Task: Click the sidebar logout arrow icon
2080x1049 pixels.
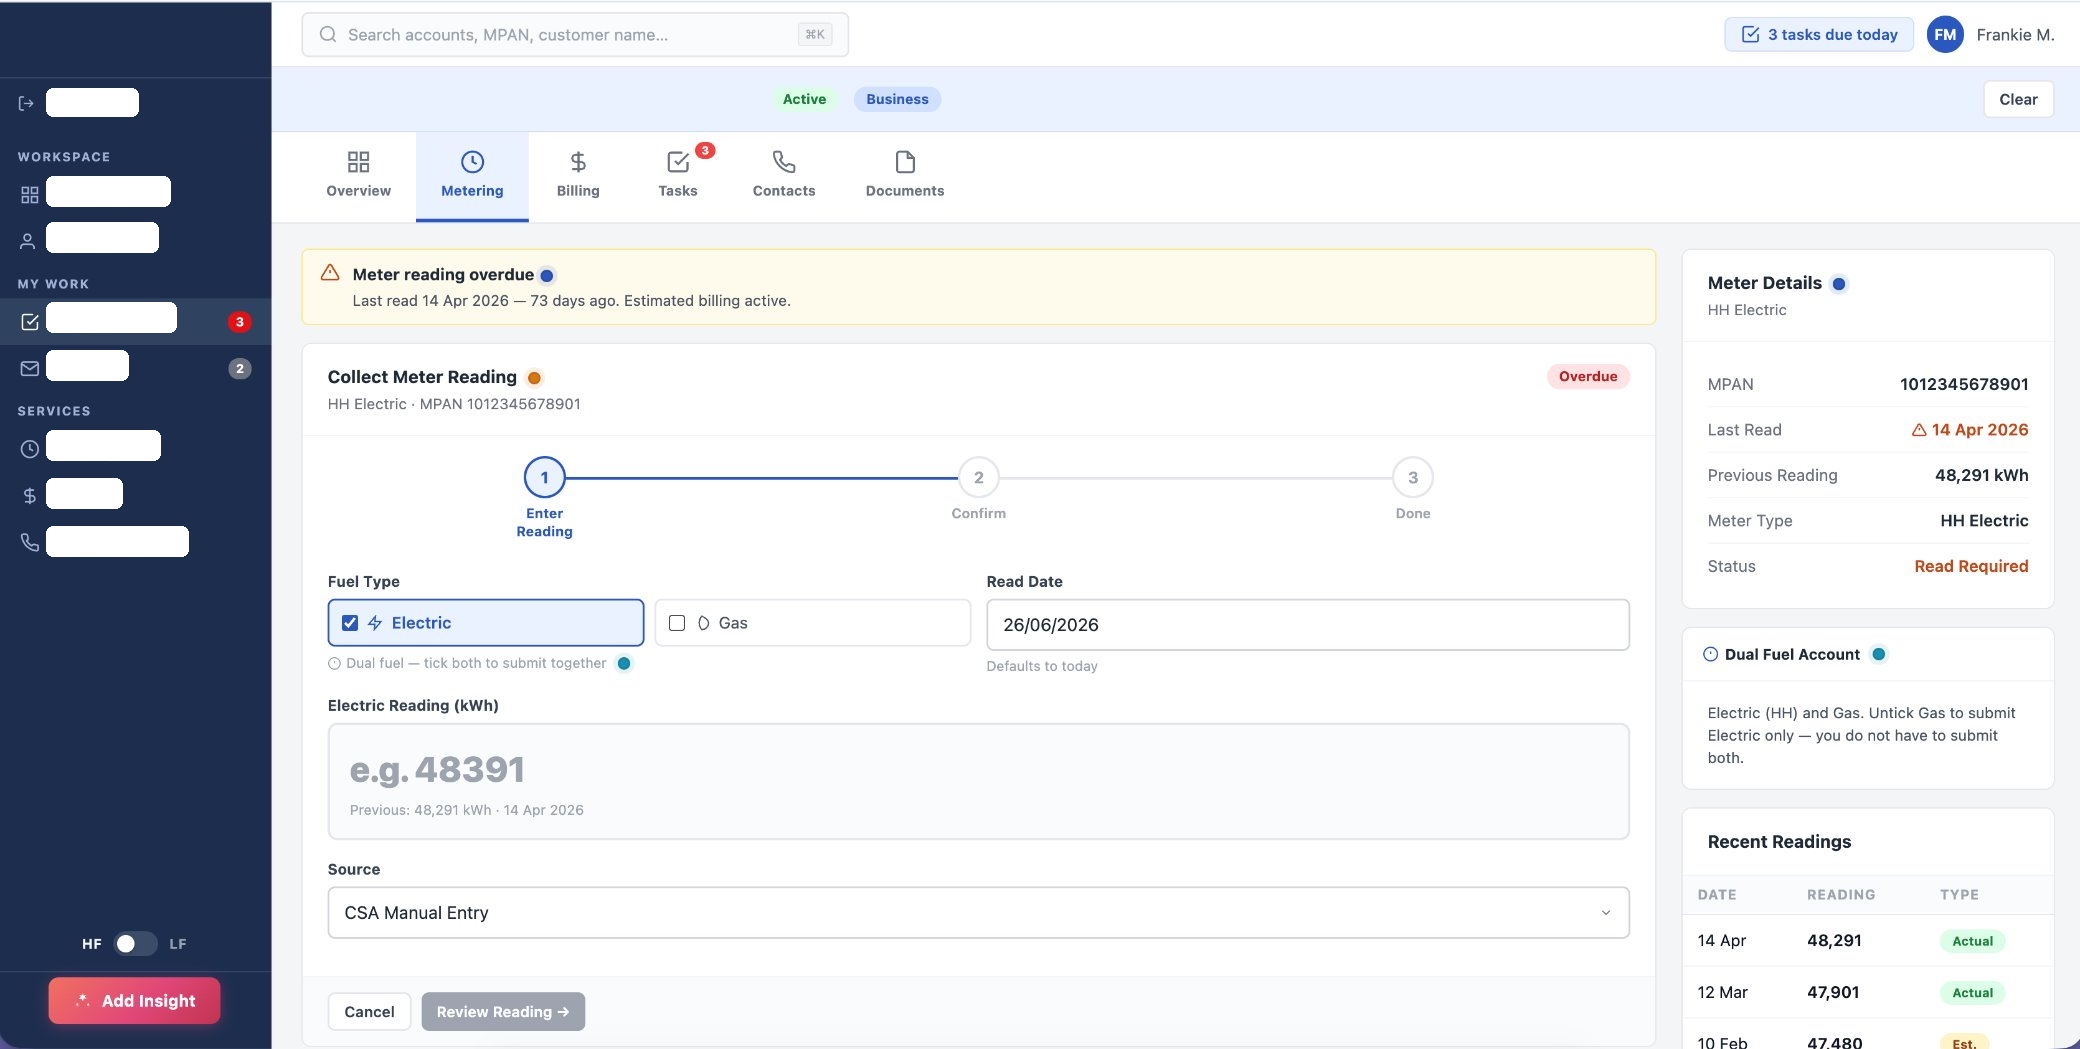Action: coord(26,103)
